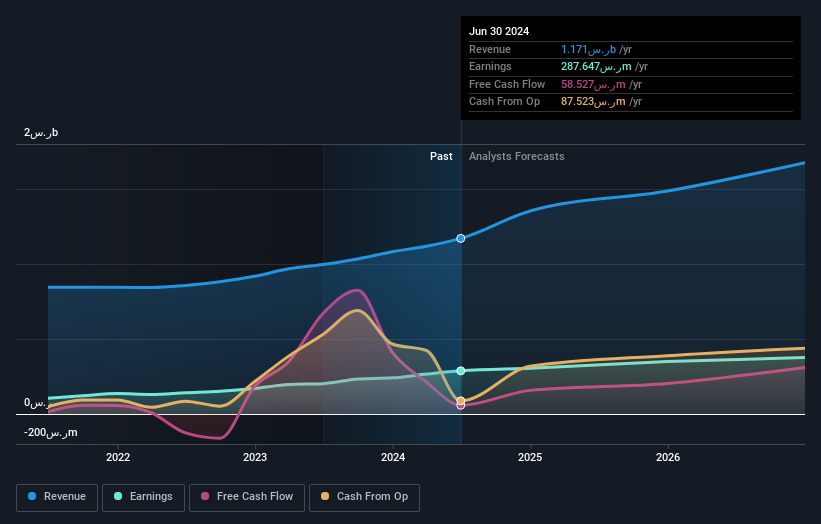Select the 2023 x-axis label

(x=255, y=457)
